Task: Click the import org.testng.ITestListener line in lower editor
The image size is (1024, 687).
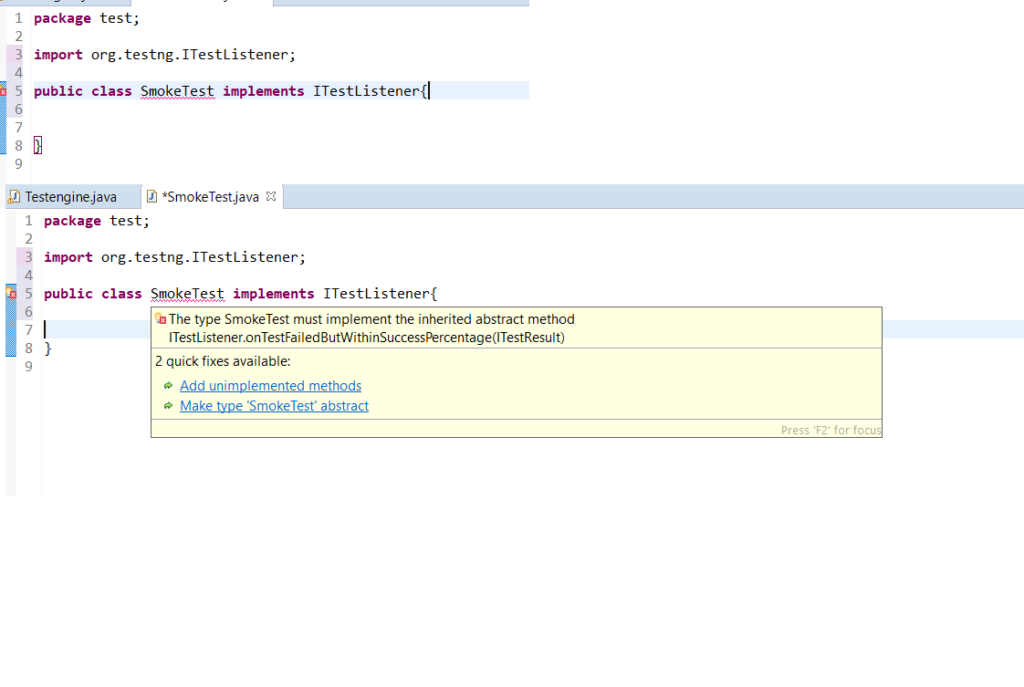Action: pos(174,257)
